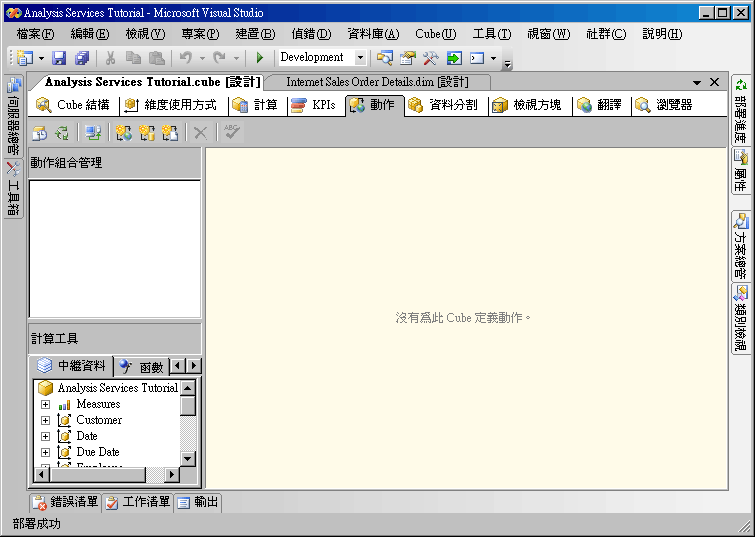The height and width of the screenshot is (537, 755).
Task: Switch to the Cube 結構 tab
Action: pos(73,105)
